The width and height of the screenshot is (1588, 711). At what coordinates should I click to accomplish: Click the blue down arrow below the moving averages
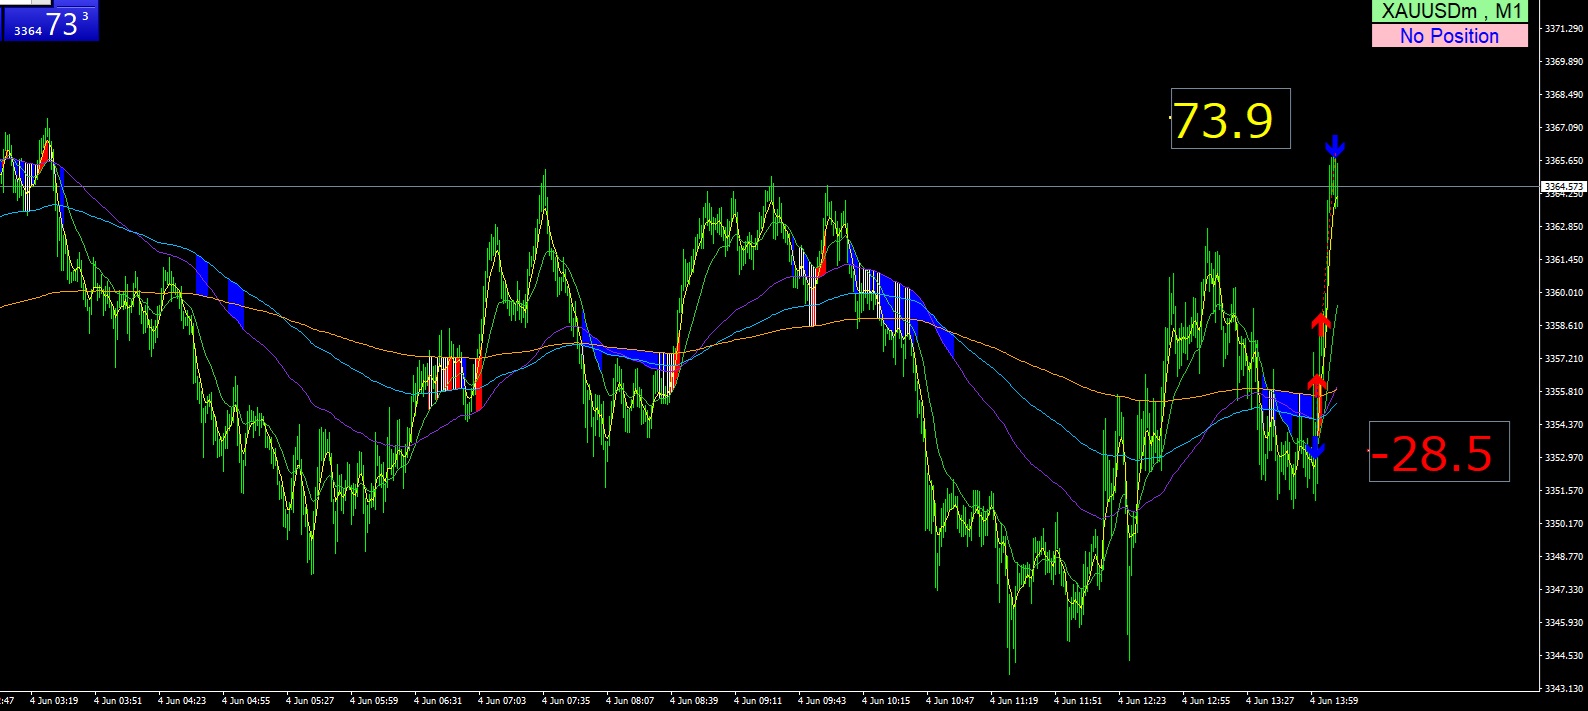[x=1315, y=449]
